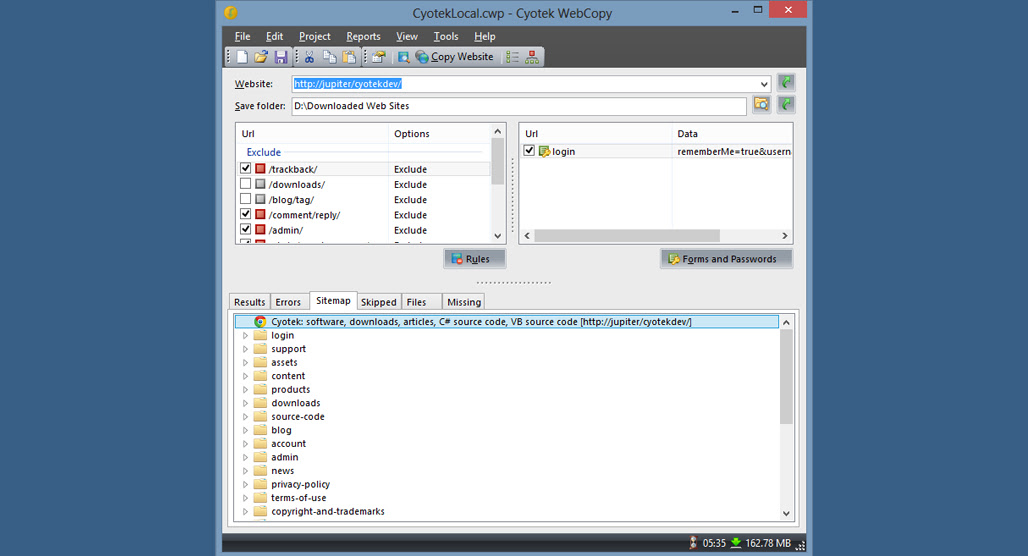This screenshot has width=1028, height=556.
Task: Click the green arrow beside the Website field
Action: click(786, 83)
